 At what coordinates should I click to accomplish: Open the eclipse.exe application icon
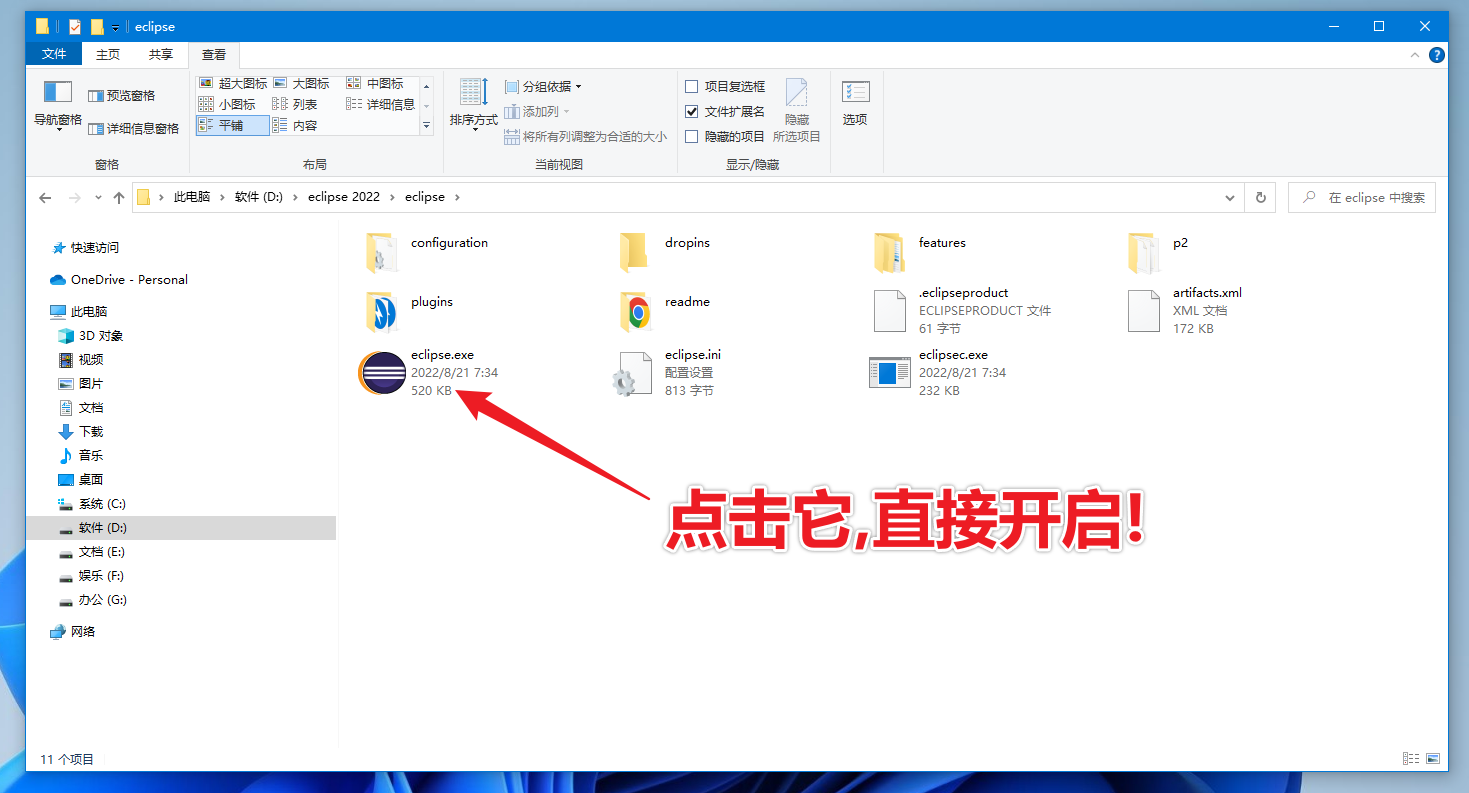coord(381,373)
